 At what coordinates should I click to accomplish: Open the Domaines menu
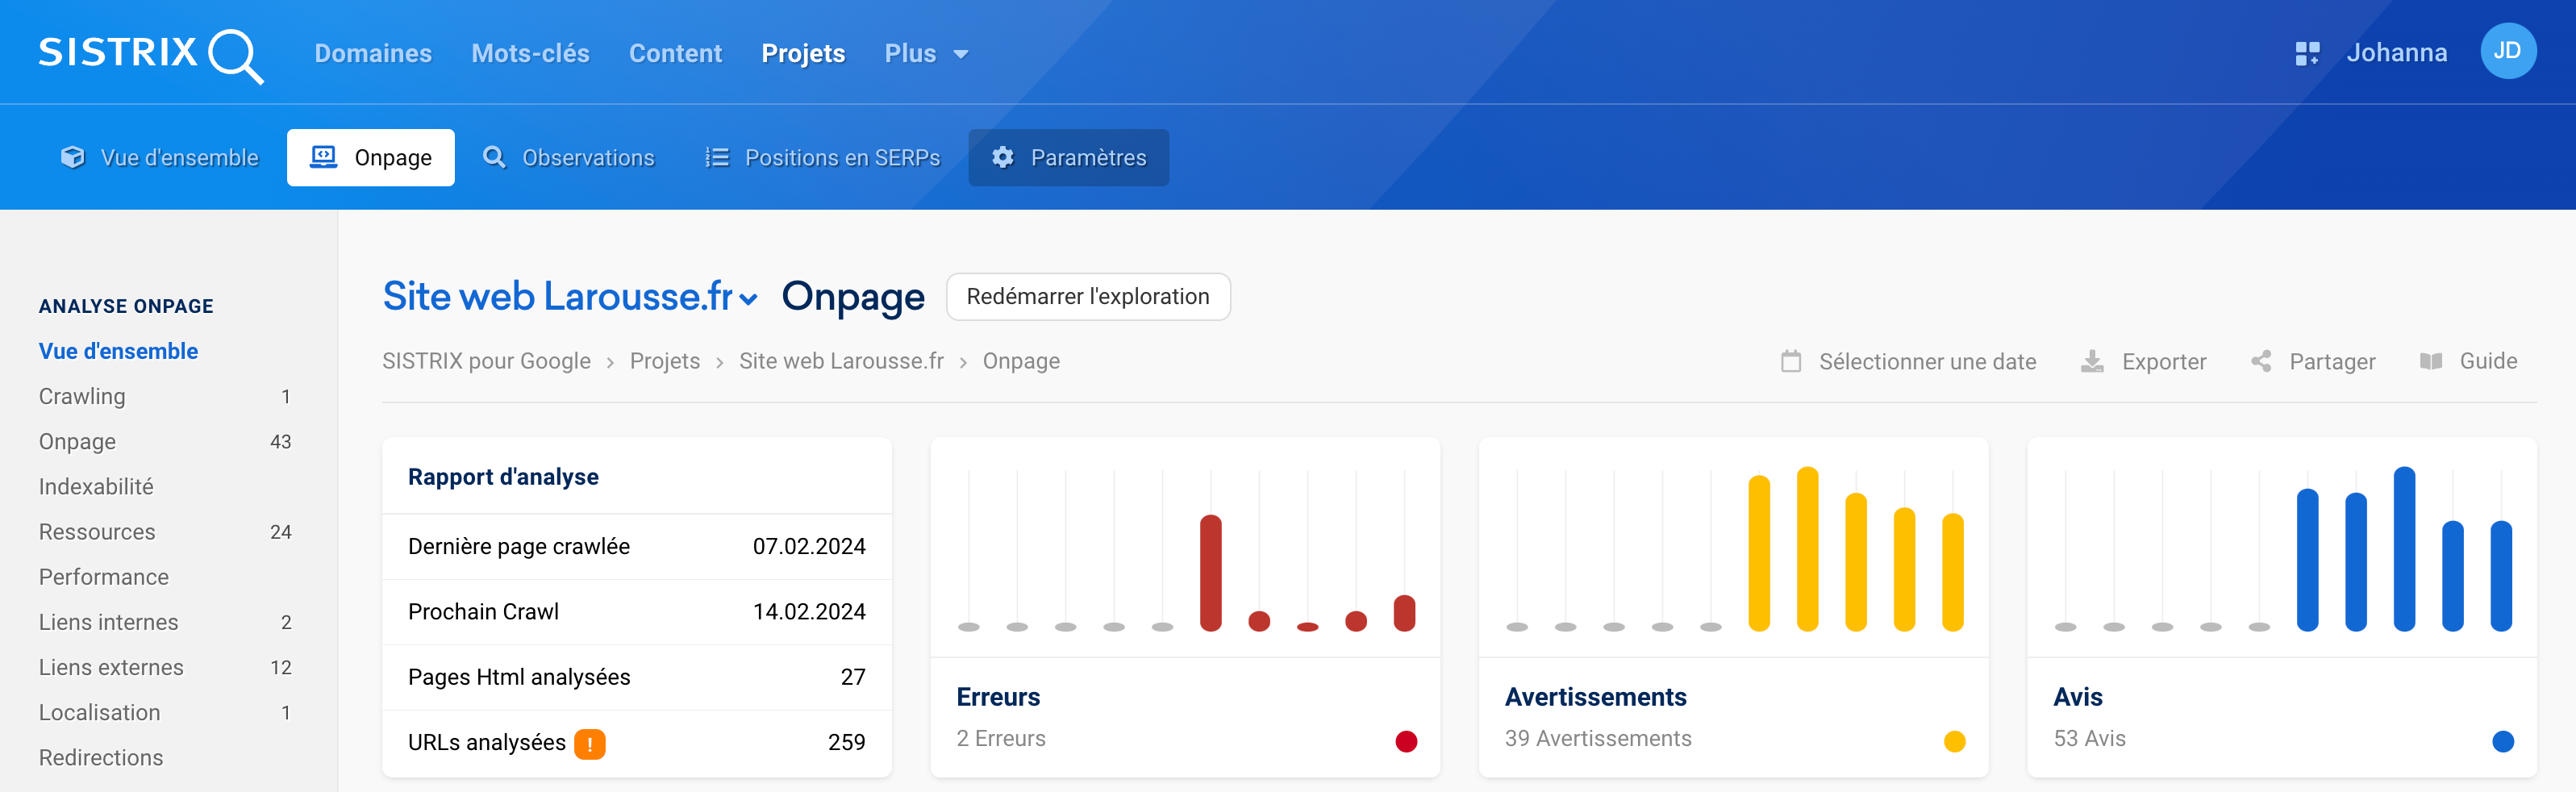point(373,53)
